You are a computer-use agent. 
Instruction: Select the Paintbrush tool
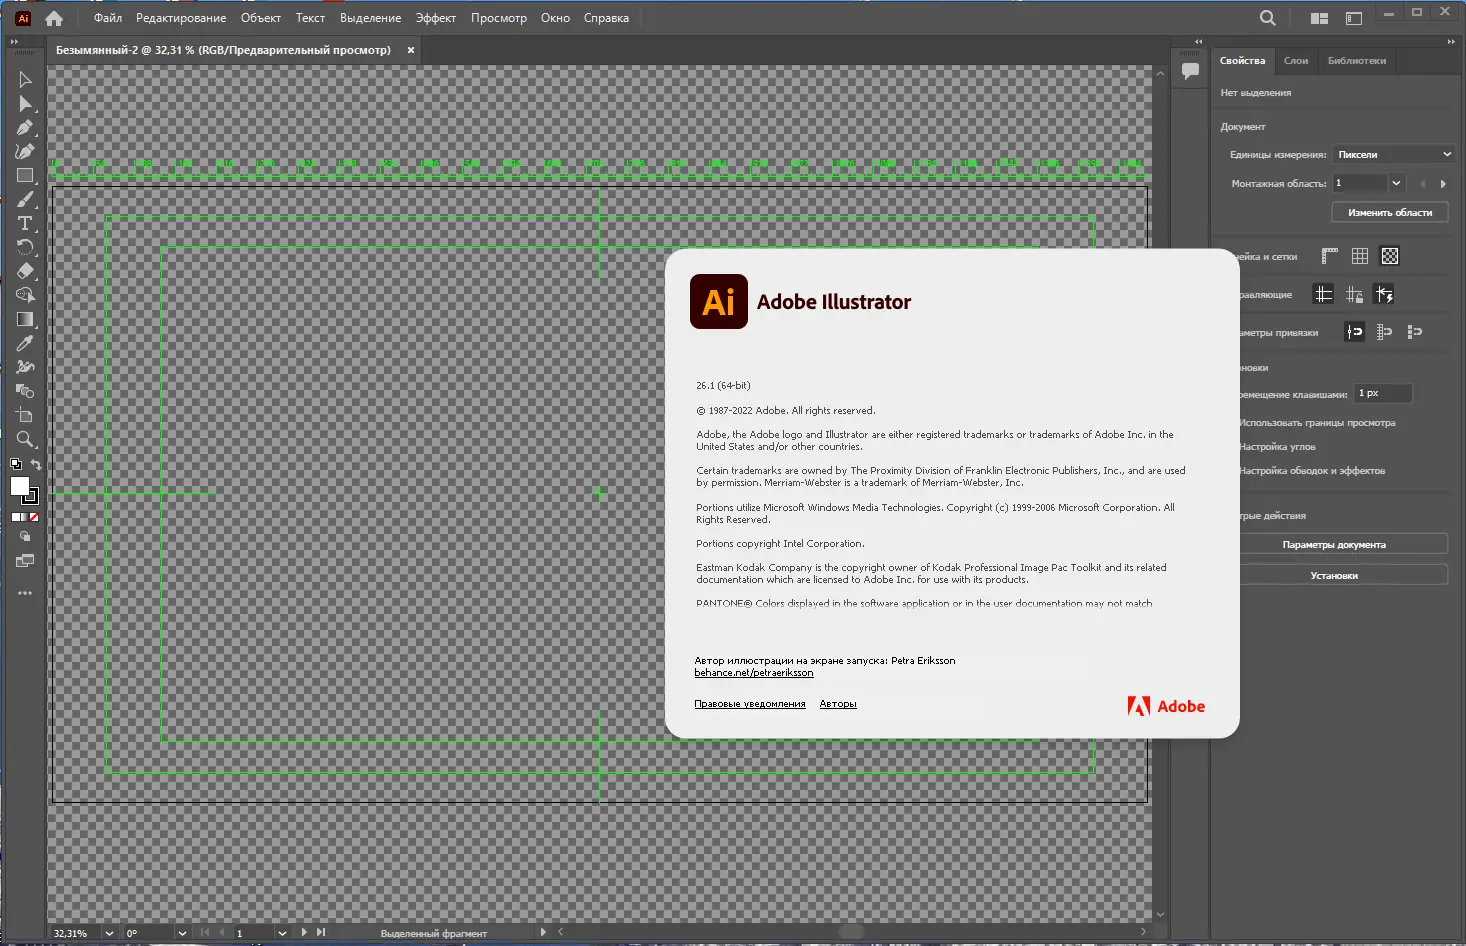25,199
